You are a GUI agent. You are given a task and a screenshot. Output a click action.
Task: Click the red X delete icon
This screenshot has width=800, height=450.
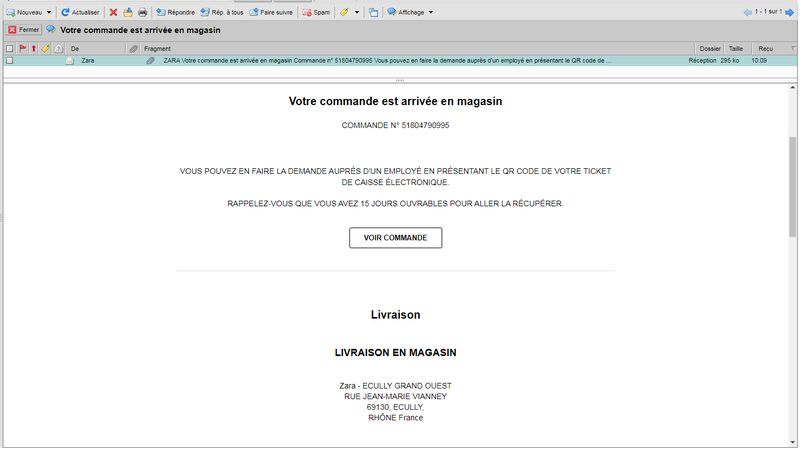pyautogui.click(x=113, y=12)
